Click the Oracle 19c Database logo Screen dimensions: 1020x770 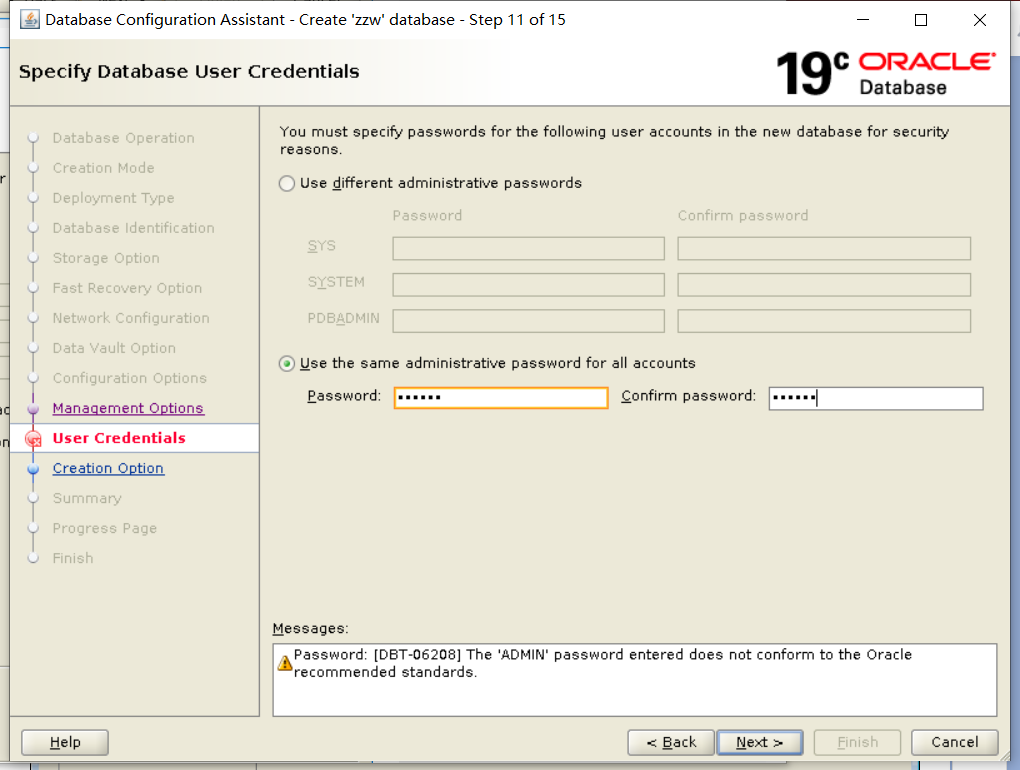pyautogui.click(x=885, y=73)
